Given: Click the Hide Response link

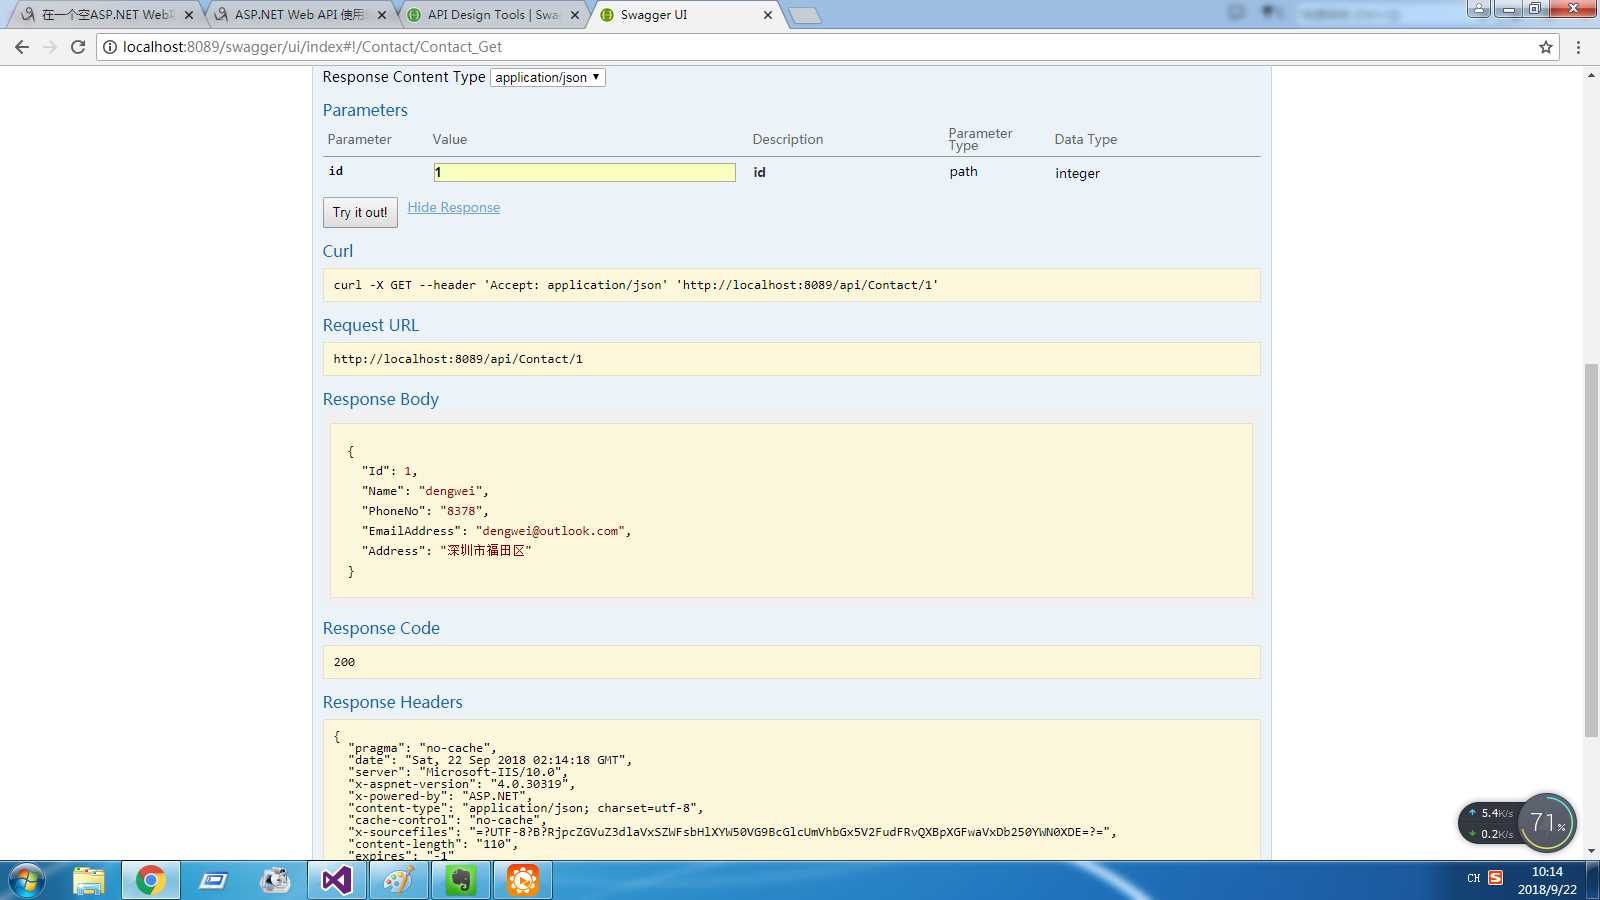Looking at the screenshot, I should point(454,207).
